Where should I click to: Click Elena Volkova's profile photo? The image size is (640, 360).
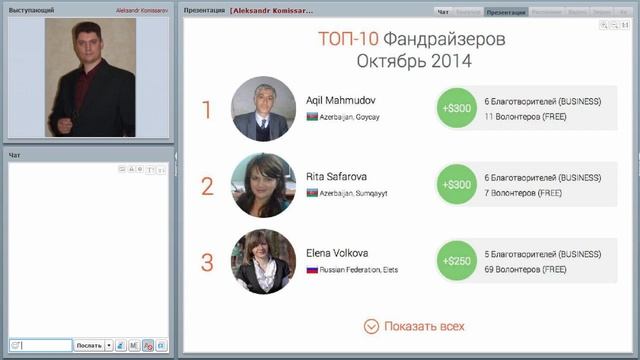[263, 261]
